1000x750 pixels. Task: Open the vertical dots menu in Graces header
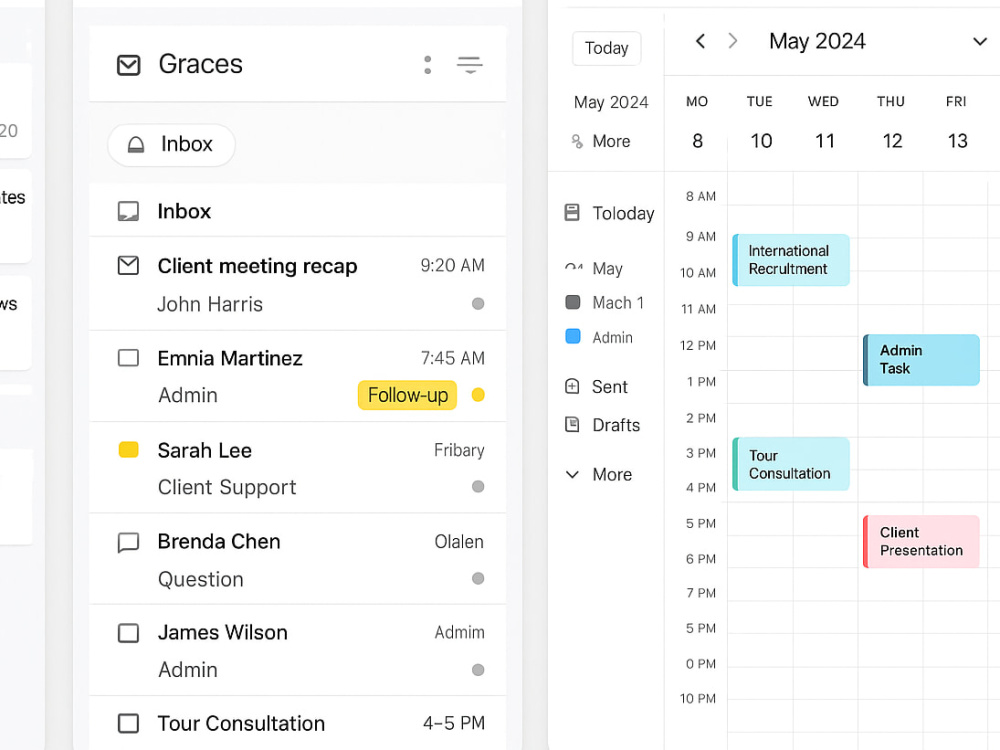pyautogui.click(x=427, y=64)
